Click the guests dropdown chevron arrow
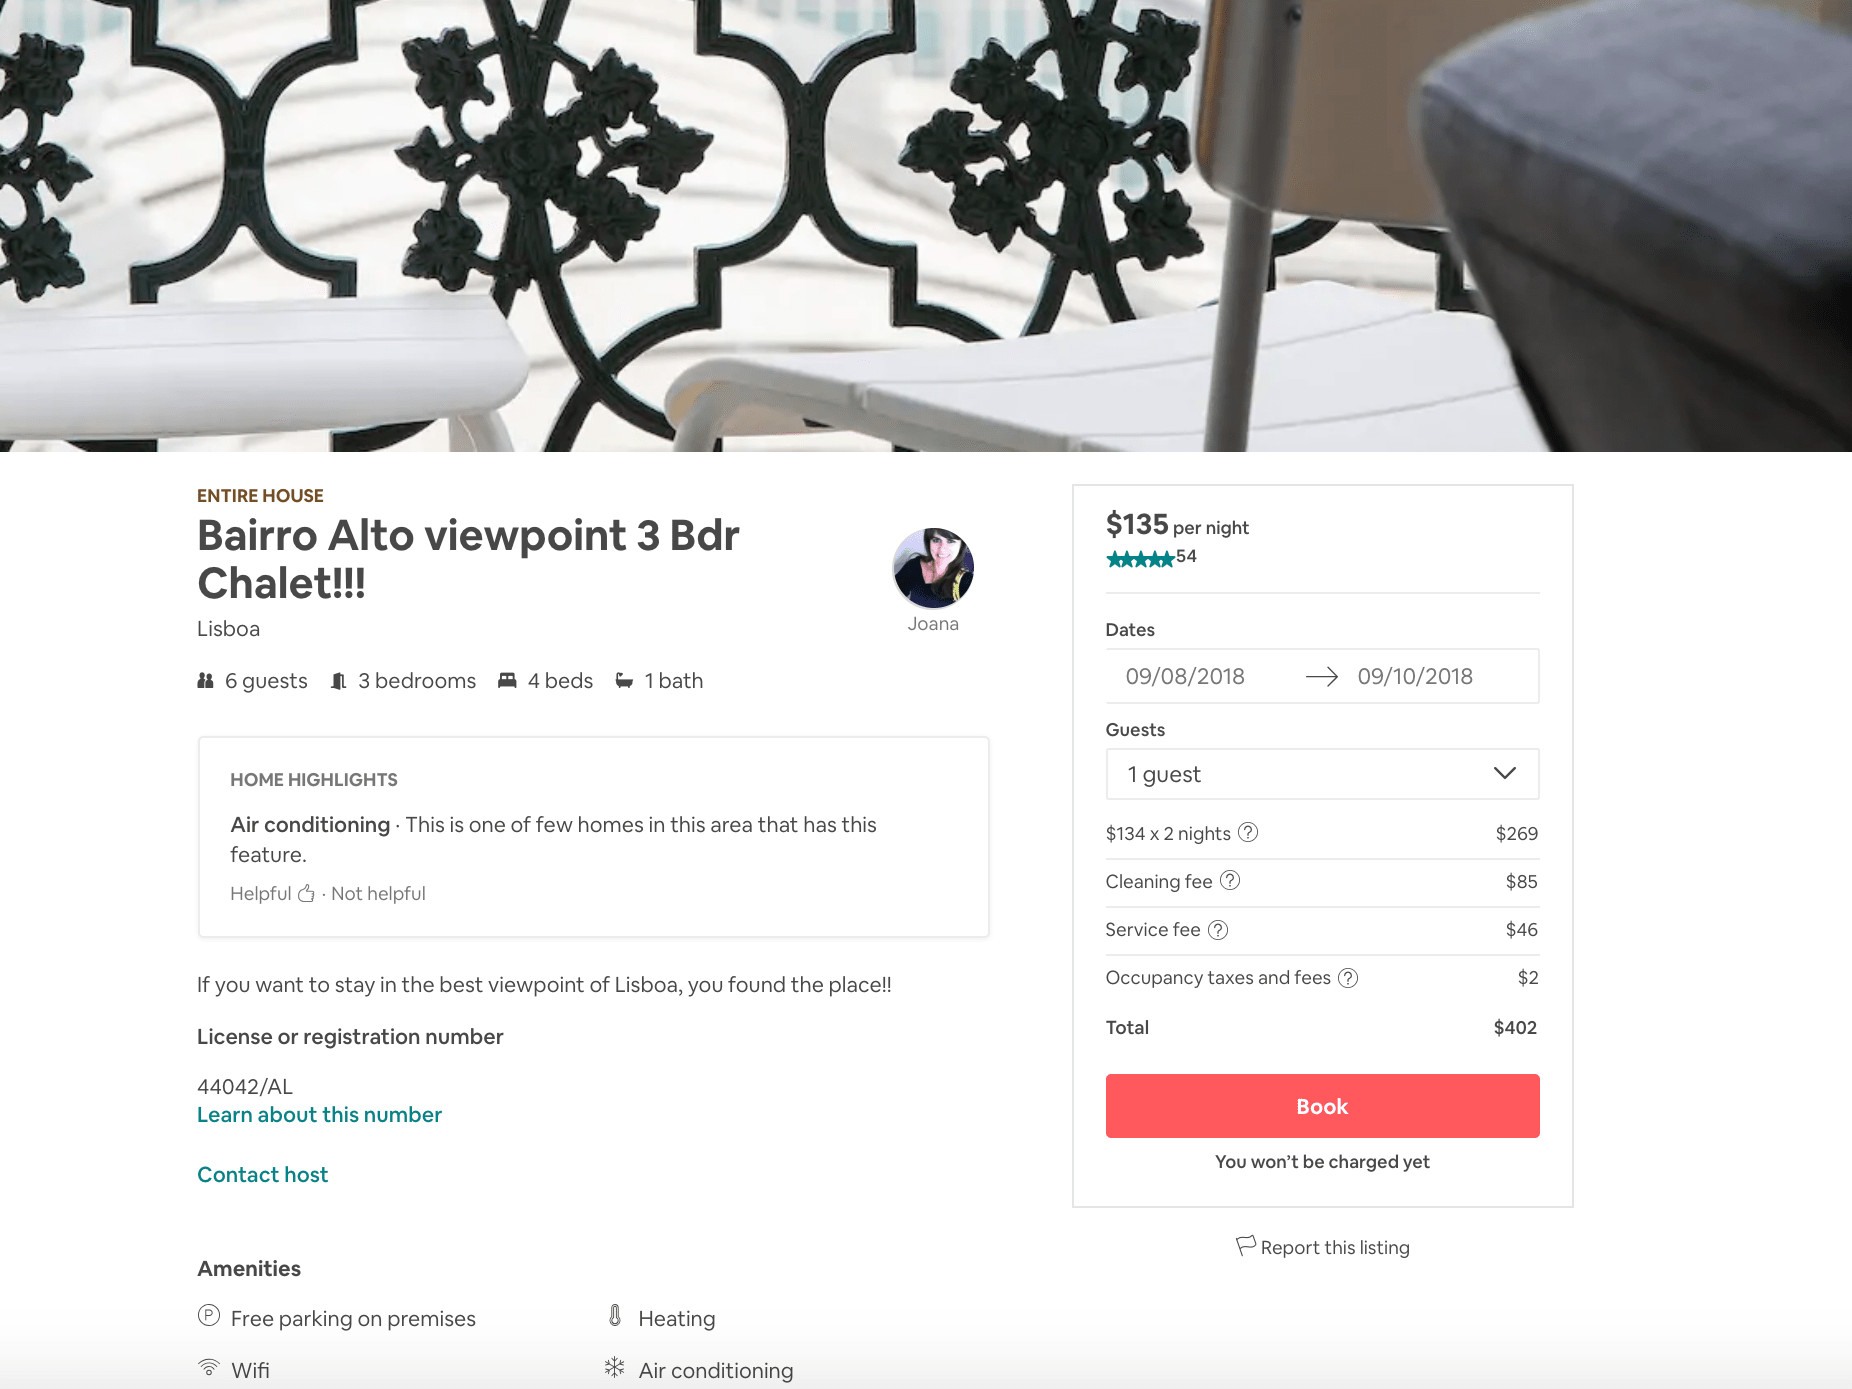The height and width of the screenshot is (1389, 1852). pyautogui.click(x=1505, y=773)
